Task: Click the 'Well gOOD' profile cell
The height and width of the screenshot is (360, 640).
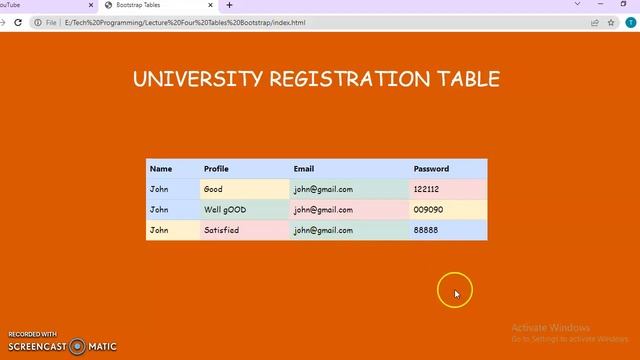Action: click(x=244, y=210)
